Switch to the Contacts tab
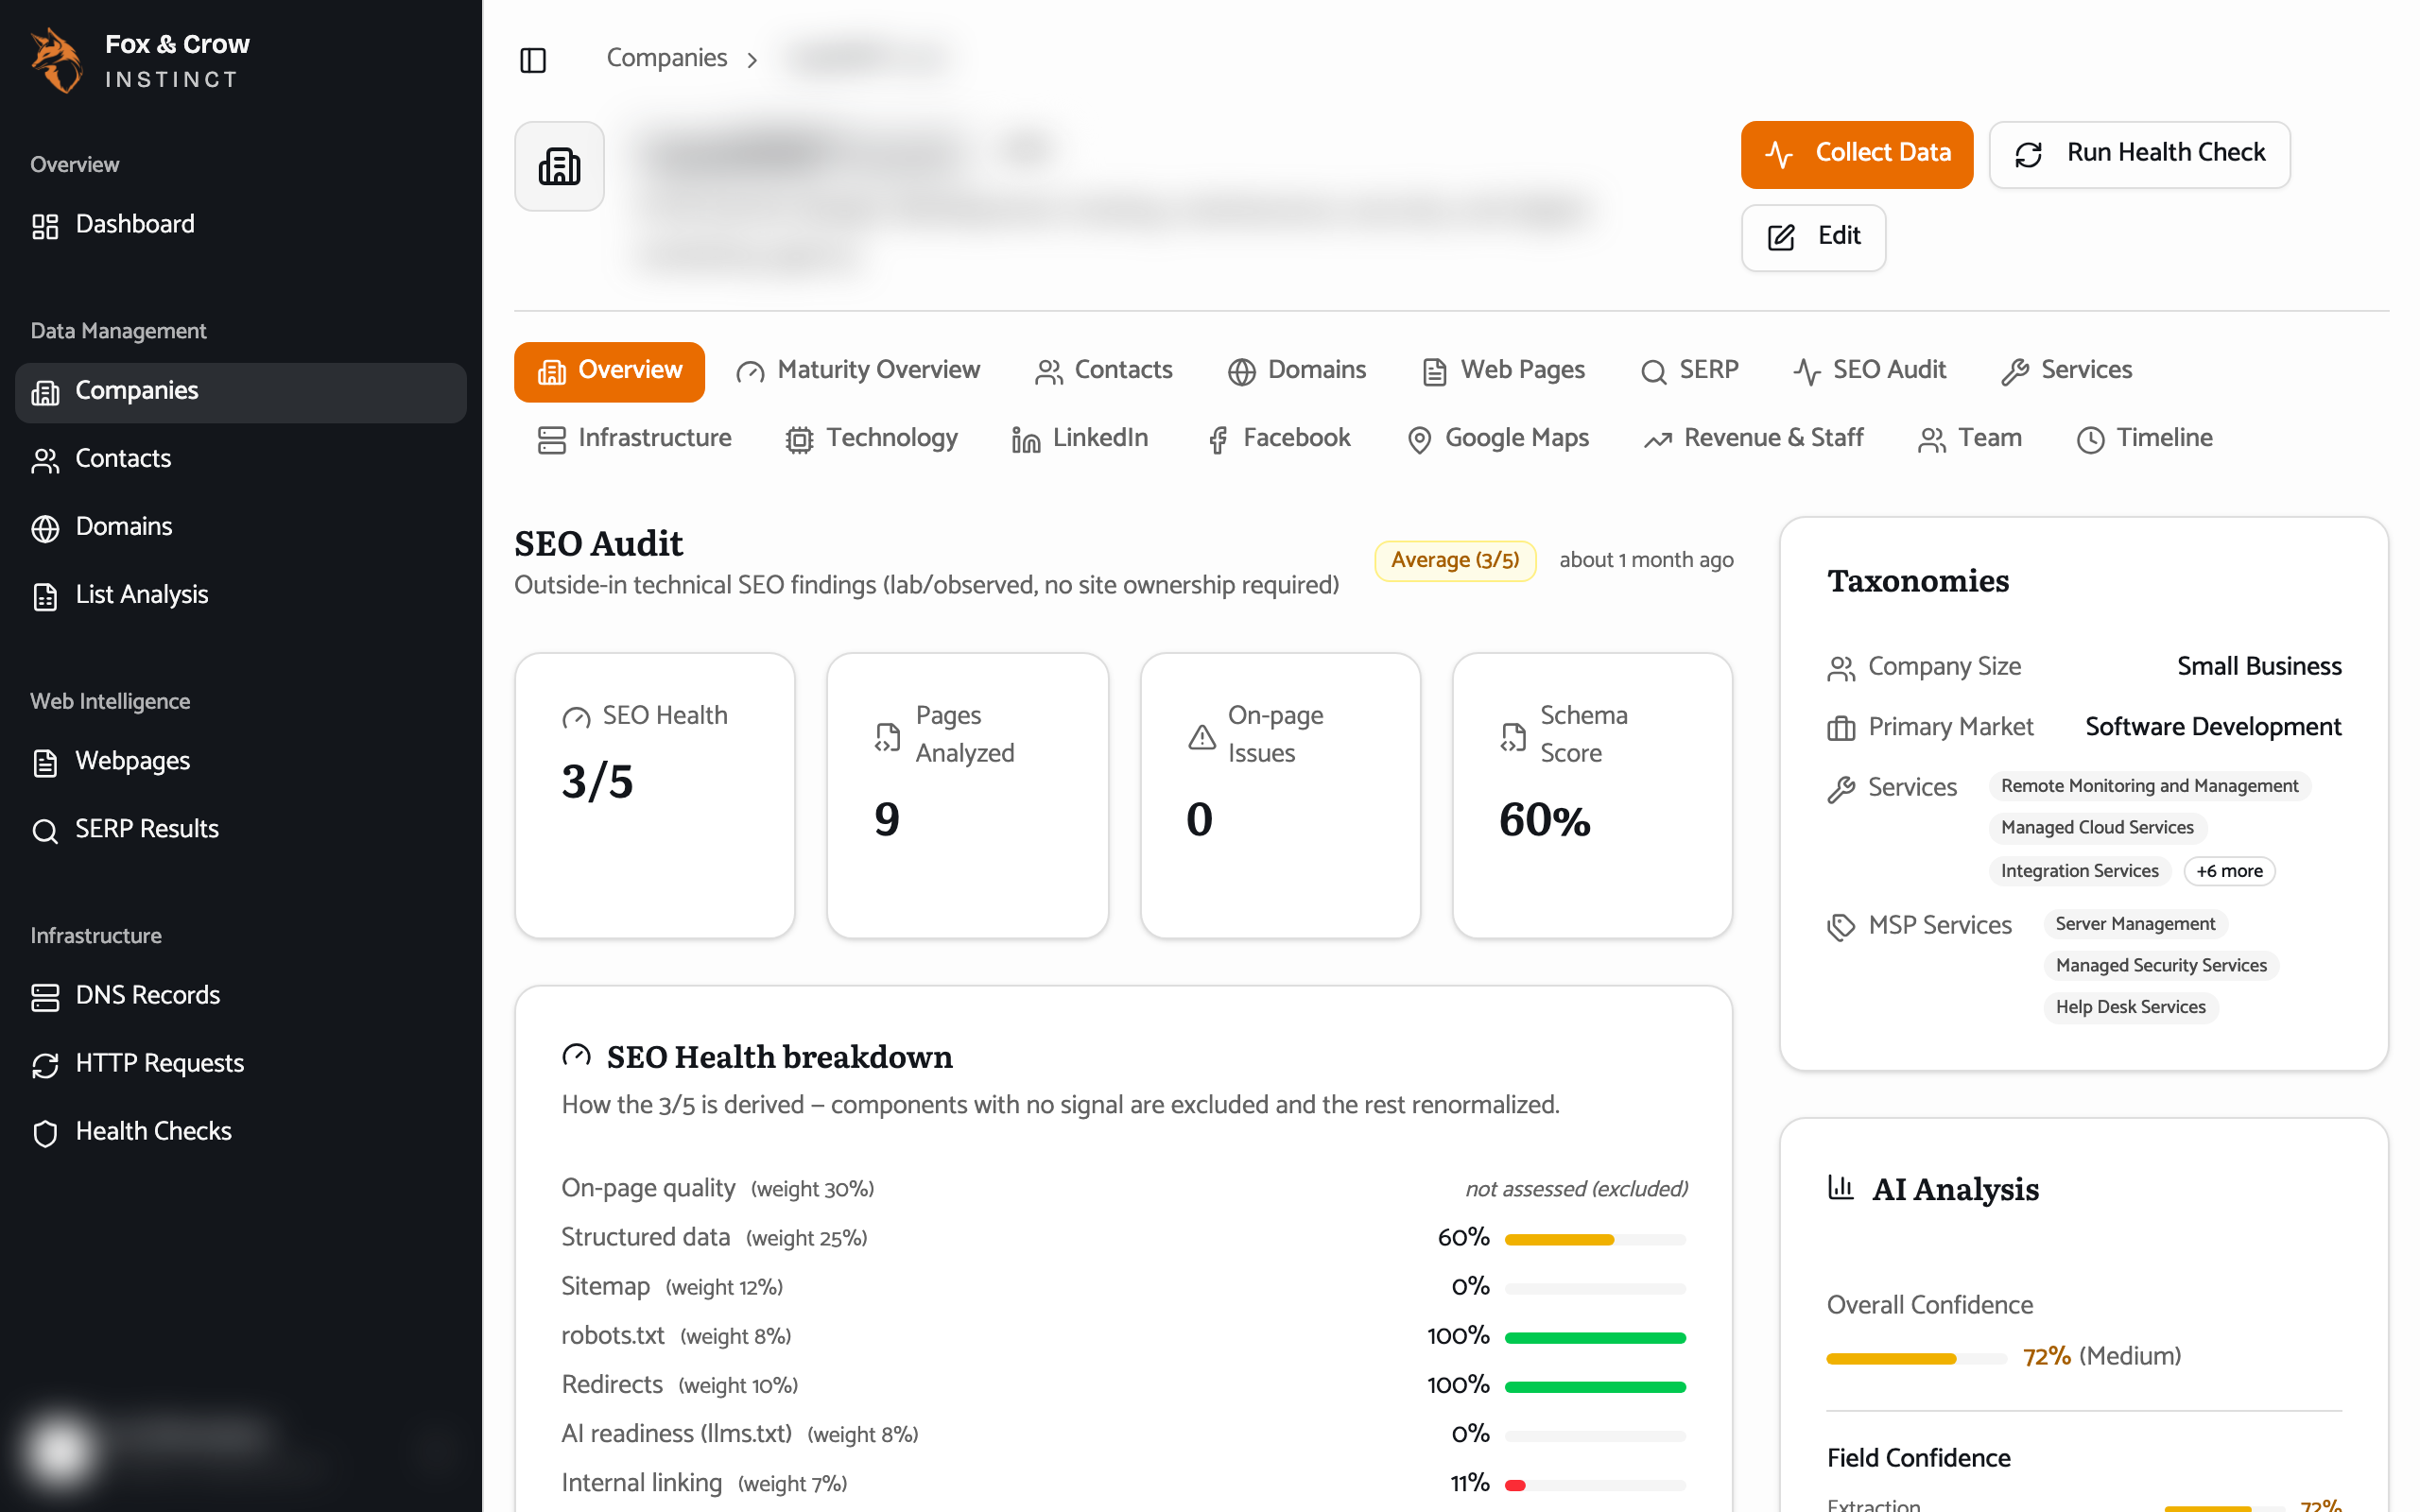 click(x=1104, y=372)
